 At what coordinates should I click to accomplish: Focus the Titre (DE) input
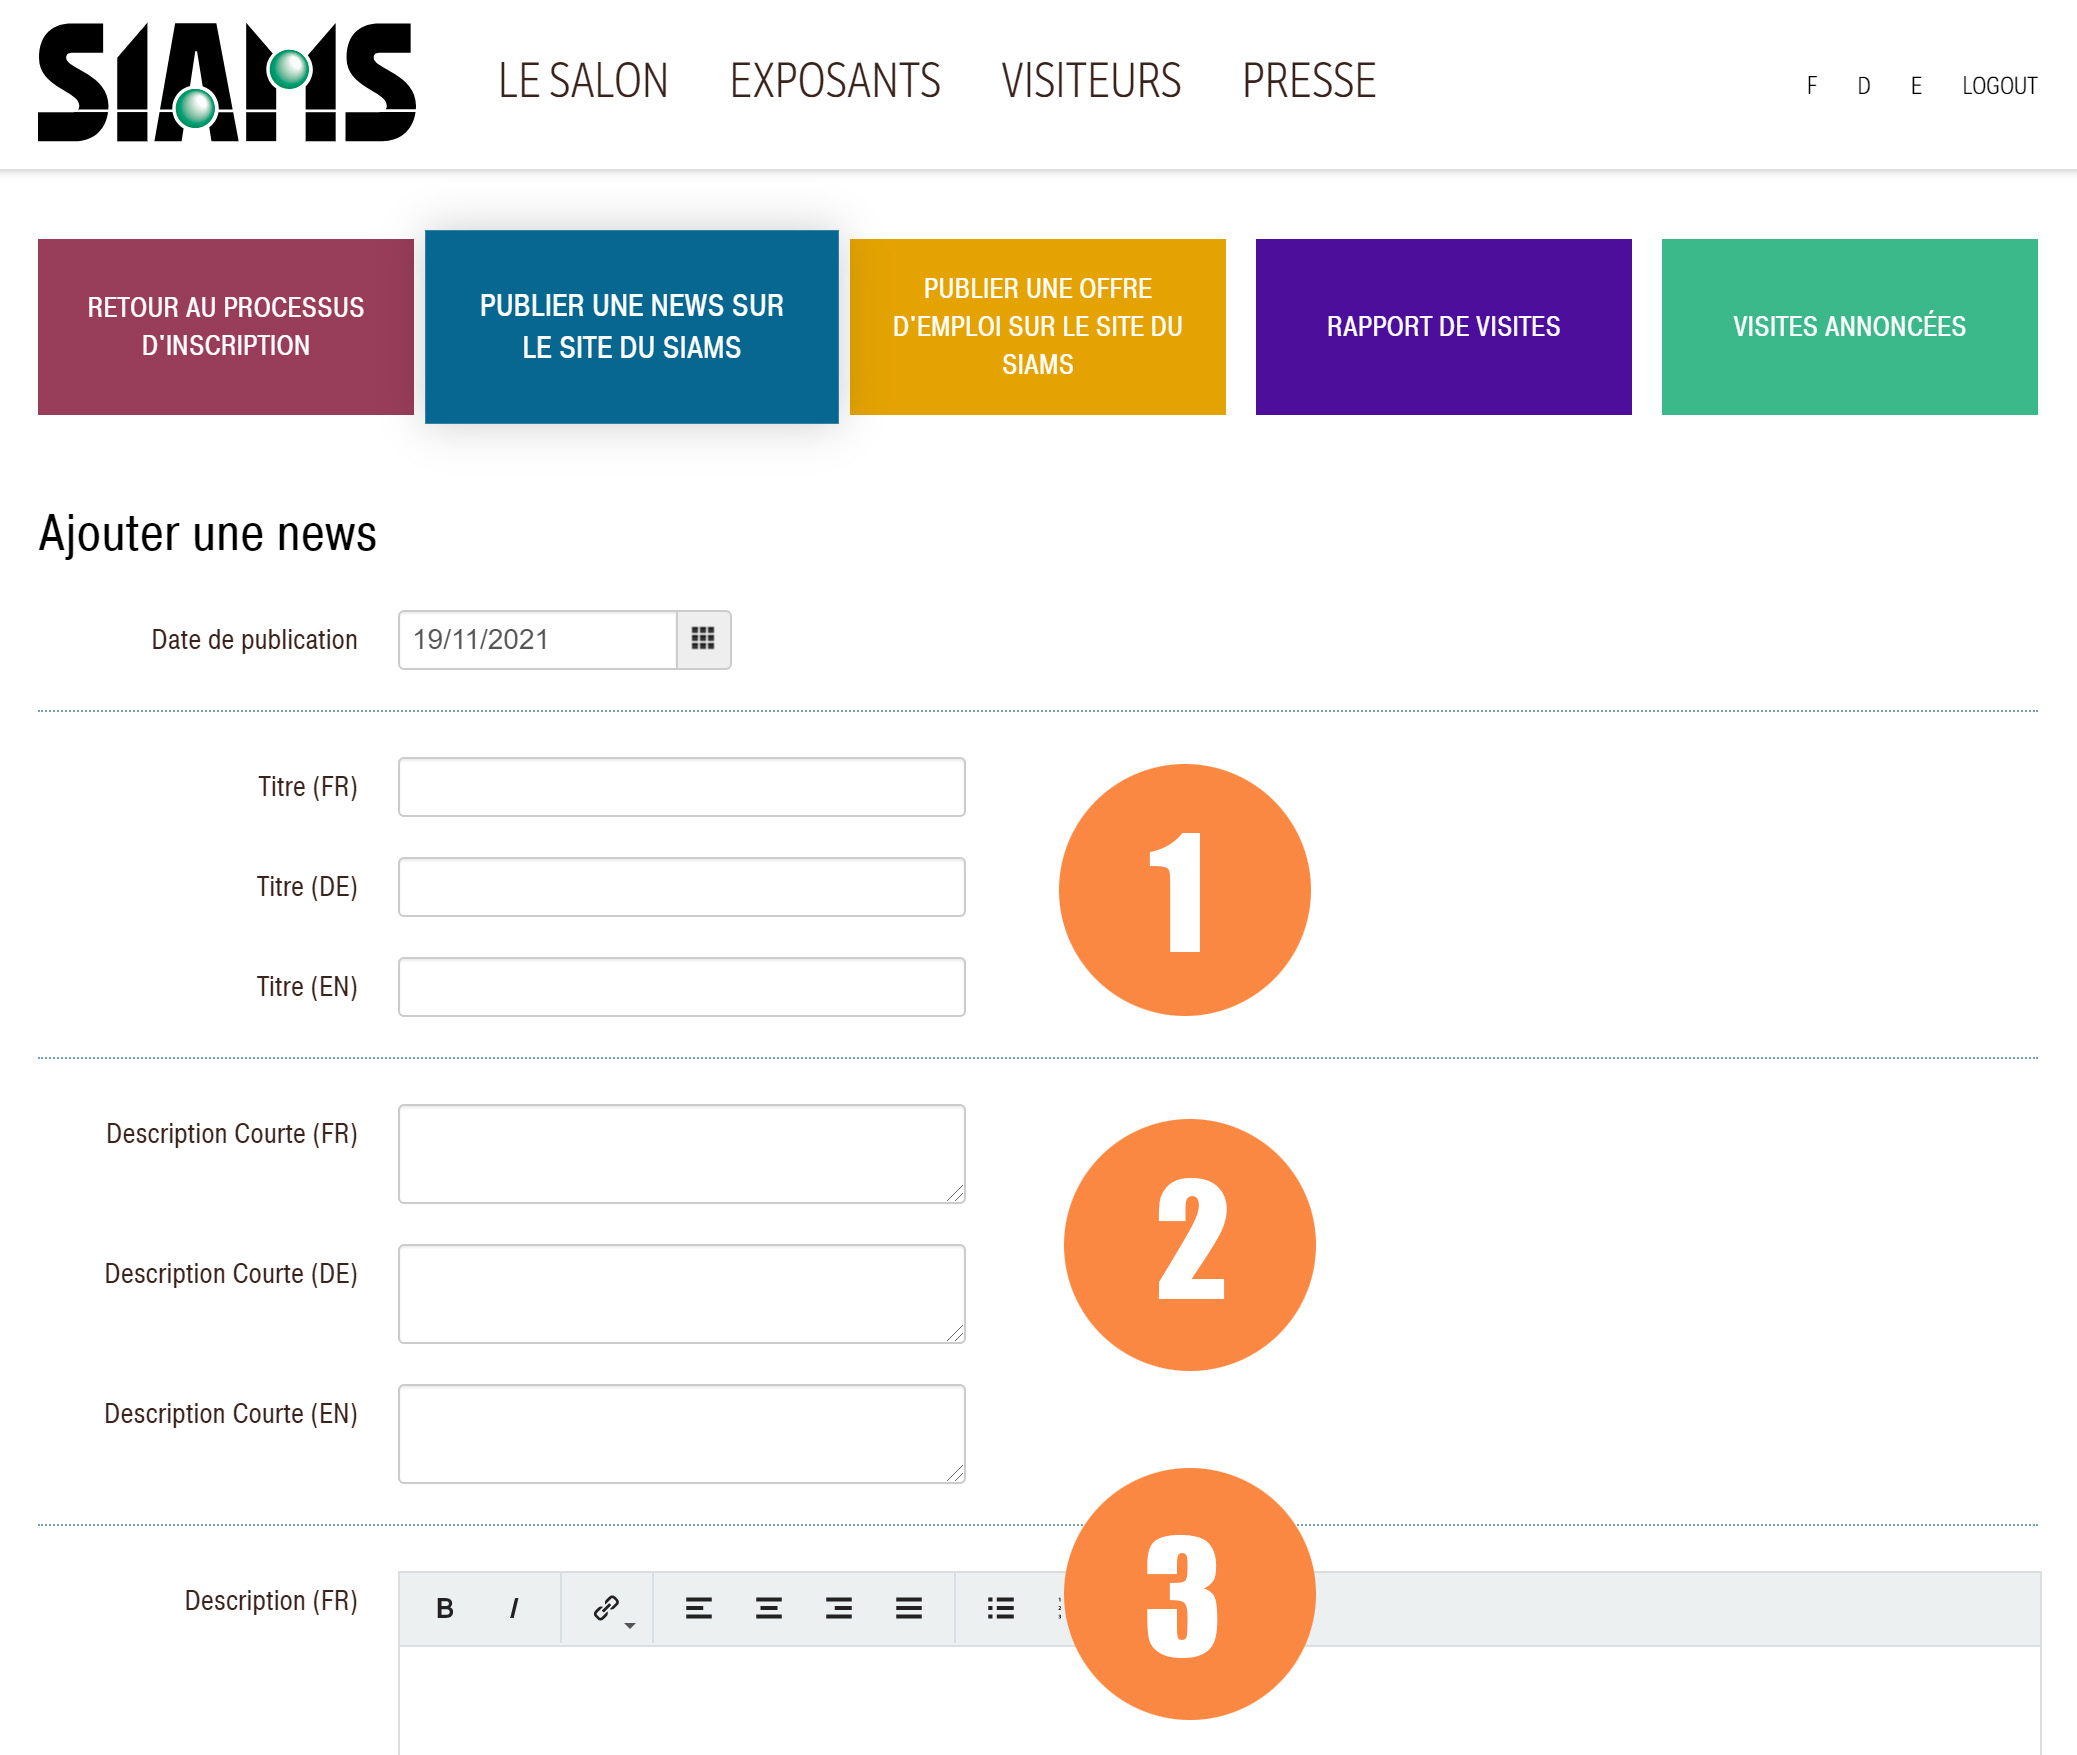(682, 887)
